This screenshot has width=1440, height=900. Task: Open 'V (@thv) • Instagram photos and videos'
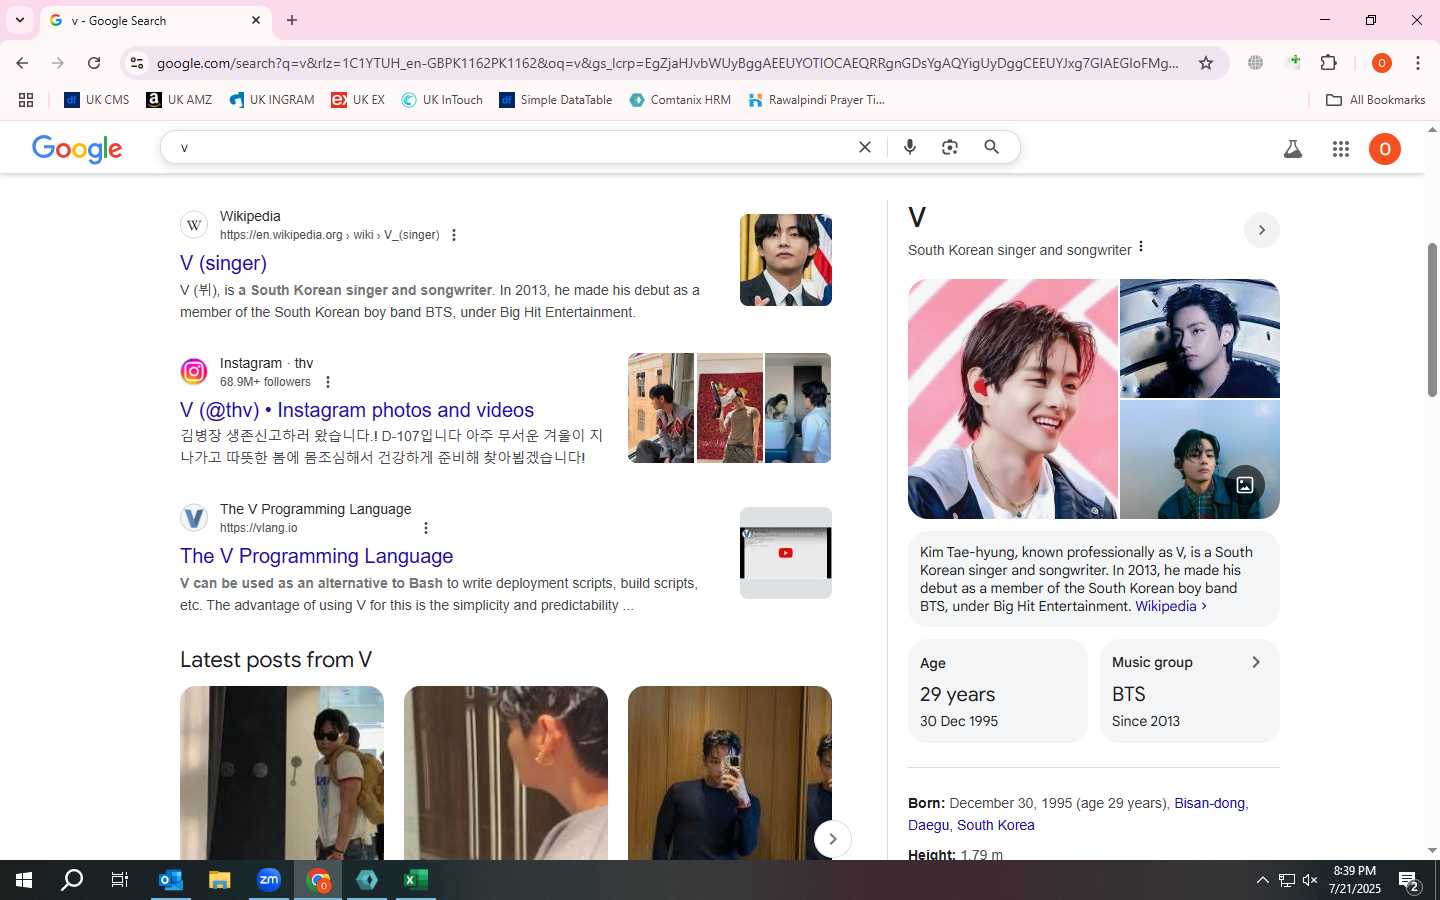(357, 410)
